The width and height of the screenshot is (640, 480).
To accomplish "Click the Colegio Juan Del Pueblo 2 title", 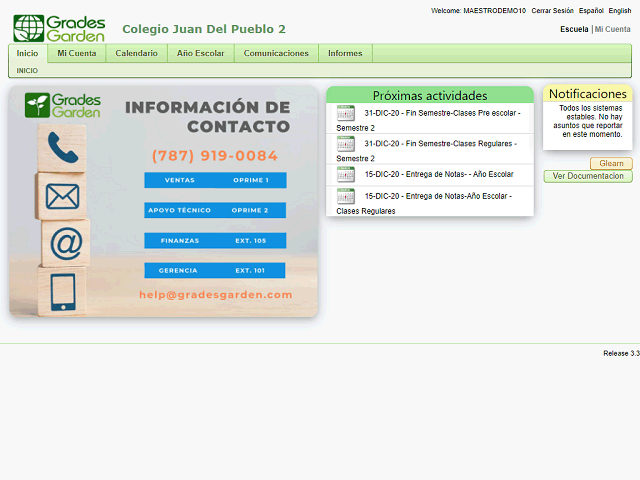I will pyautogui.click(x=204, y=29).
